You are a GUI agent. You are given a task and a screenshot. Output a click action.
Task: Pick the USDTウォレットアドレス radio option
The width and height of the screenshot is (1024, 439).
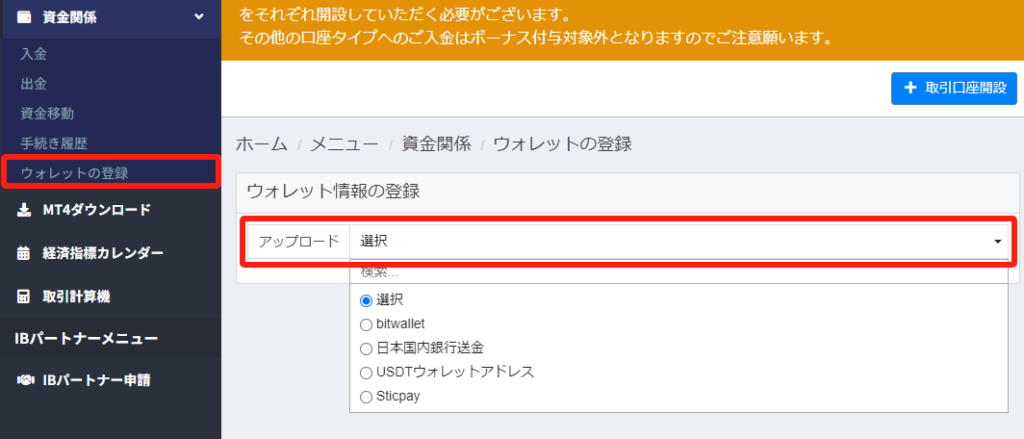click(365, 372)
